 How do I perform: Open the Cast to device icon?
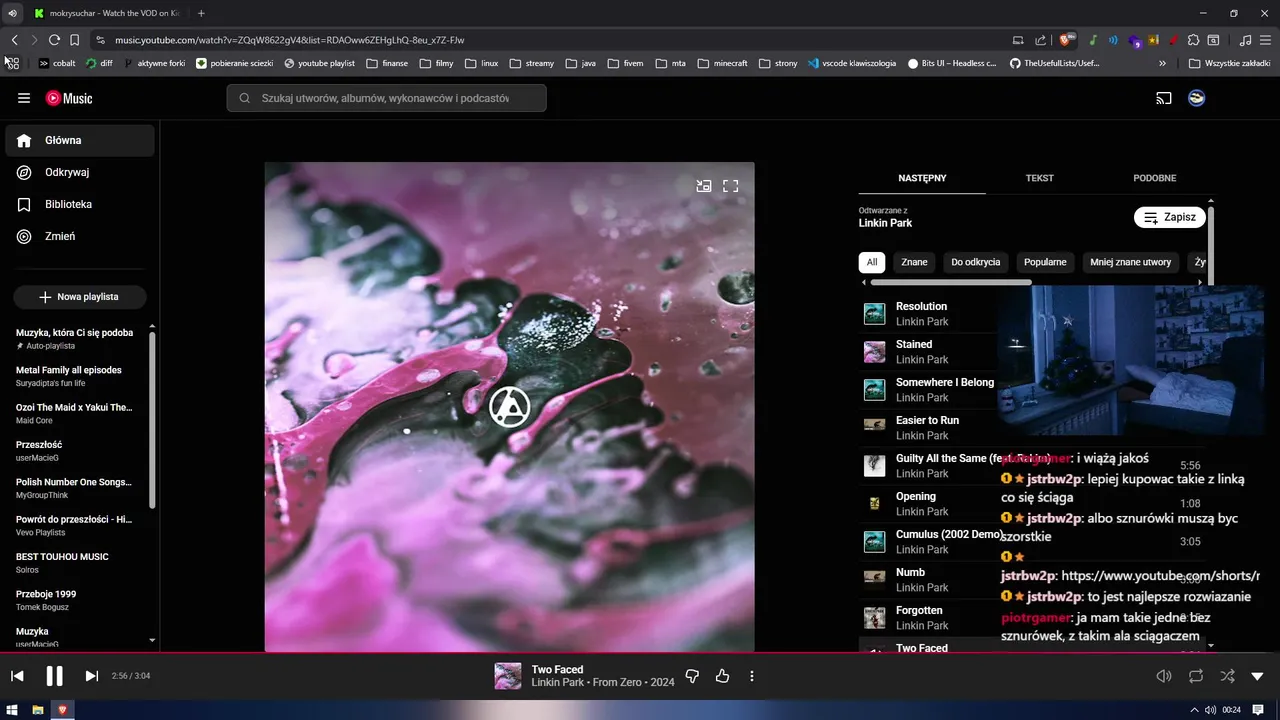click(x=1164, y=98)
